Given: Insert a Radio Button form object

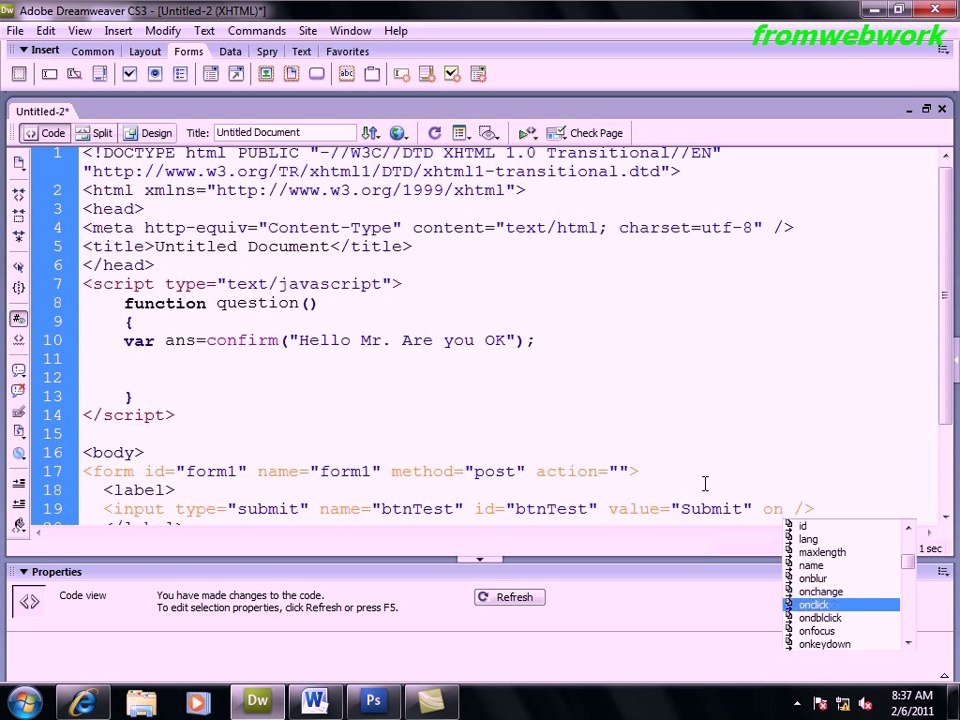Looking at the screenshot, I should (x=155, y=74).
